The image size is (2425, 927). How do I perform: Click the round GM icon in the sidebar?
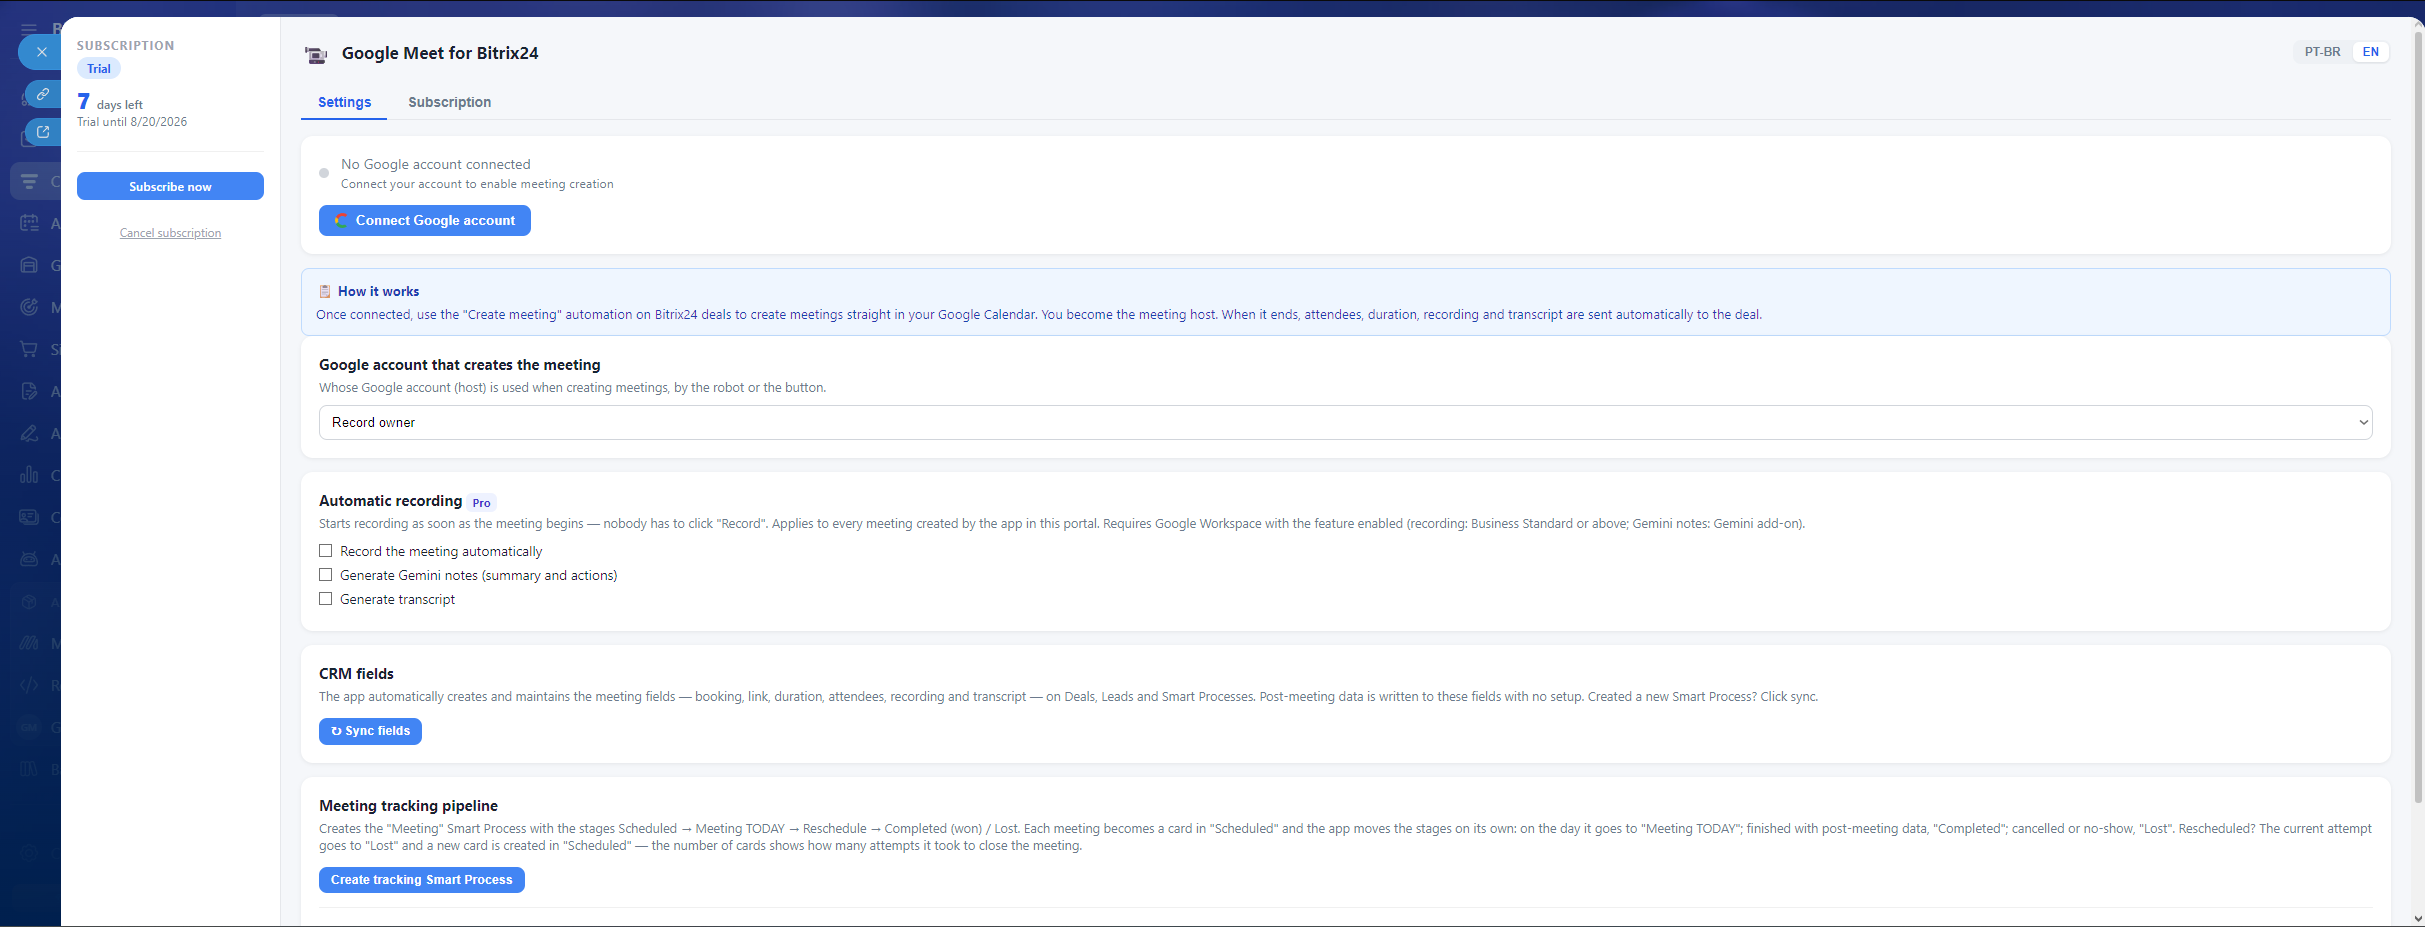click(29, 727)
